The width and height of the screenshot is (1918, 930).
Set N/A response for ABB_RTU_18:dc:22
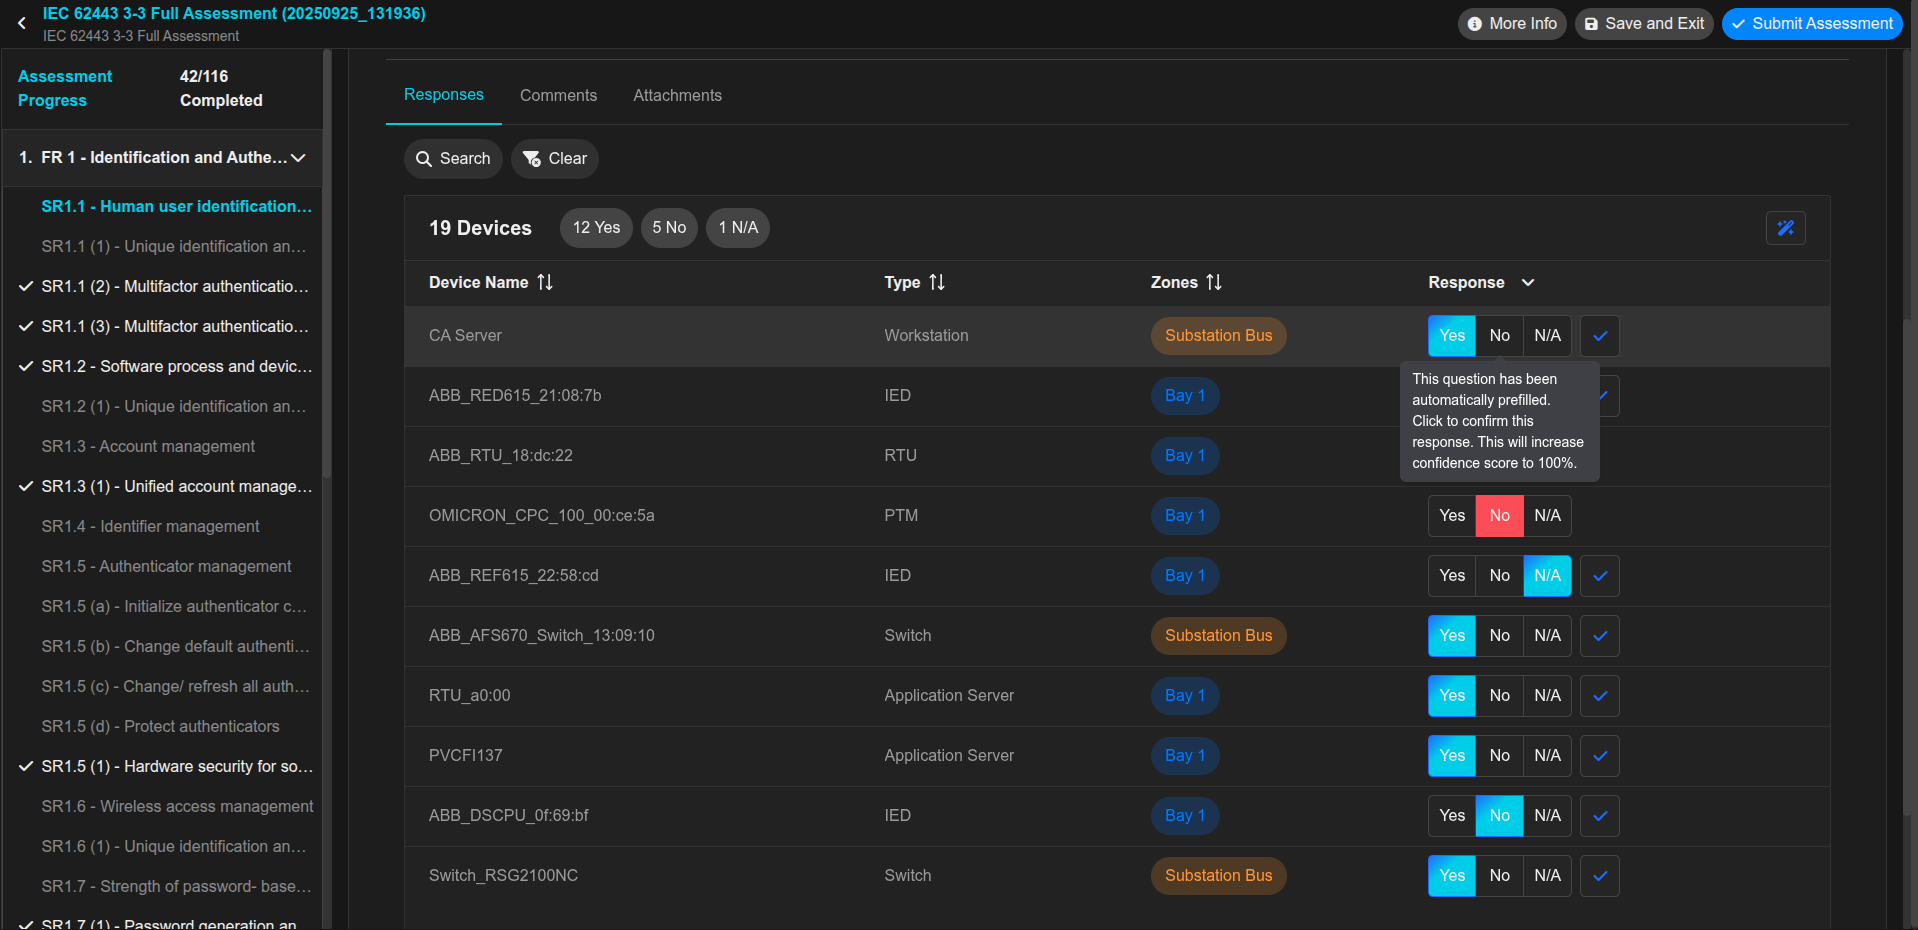click(1547, 456)
